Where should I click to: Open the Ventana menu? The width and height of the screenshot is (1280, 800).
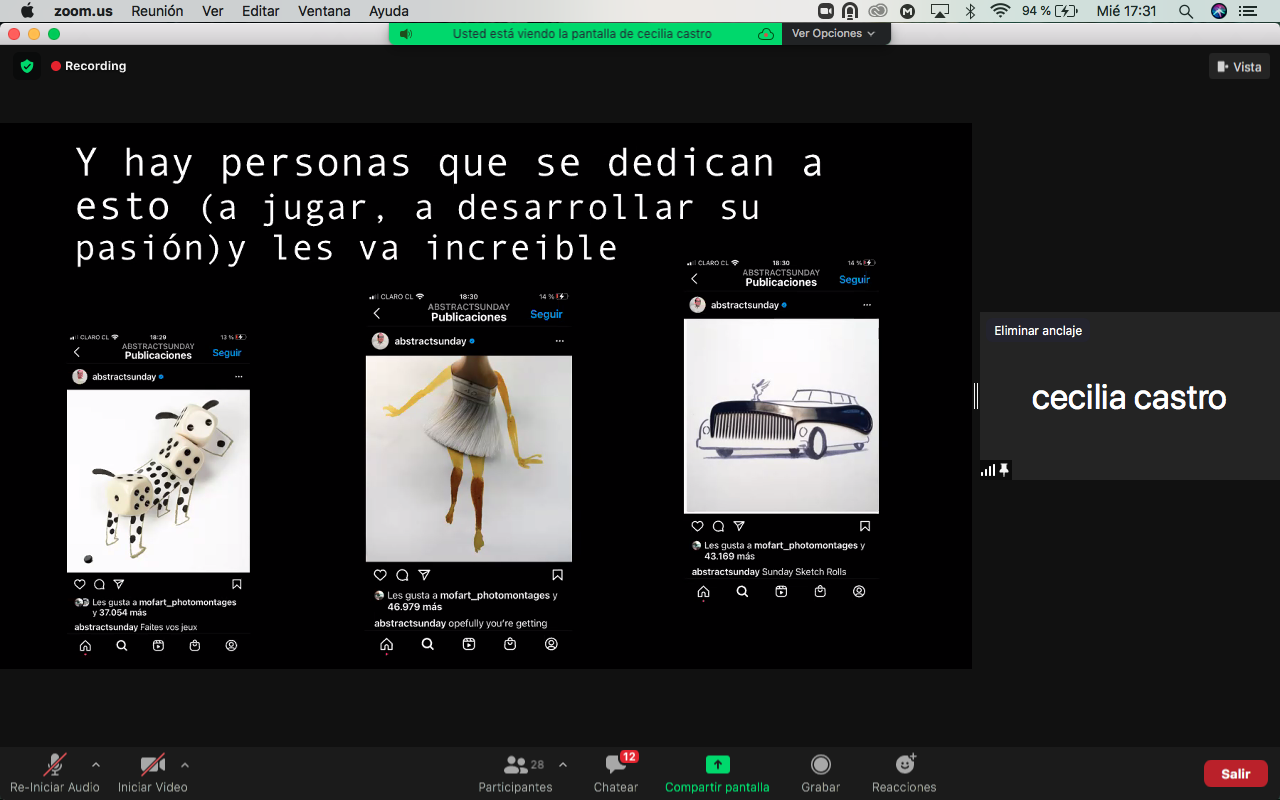[x=324, y=11]
